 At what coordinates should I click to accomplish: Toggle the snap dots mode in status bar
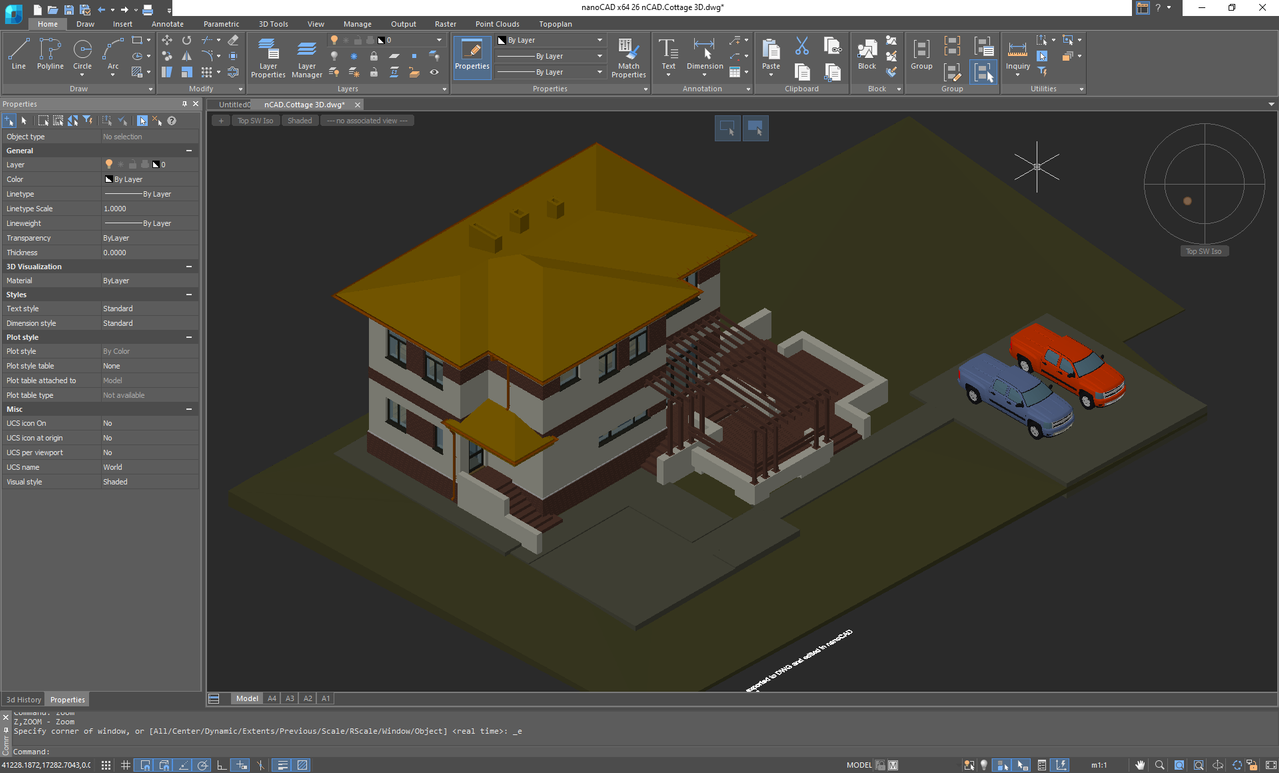coord(105,765)
